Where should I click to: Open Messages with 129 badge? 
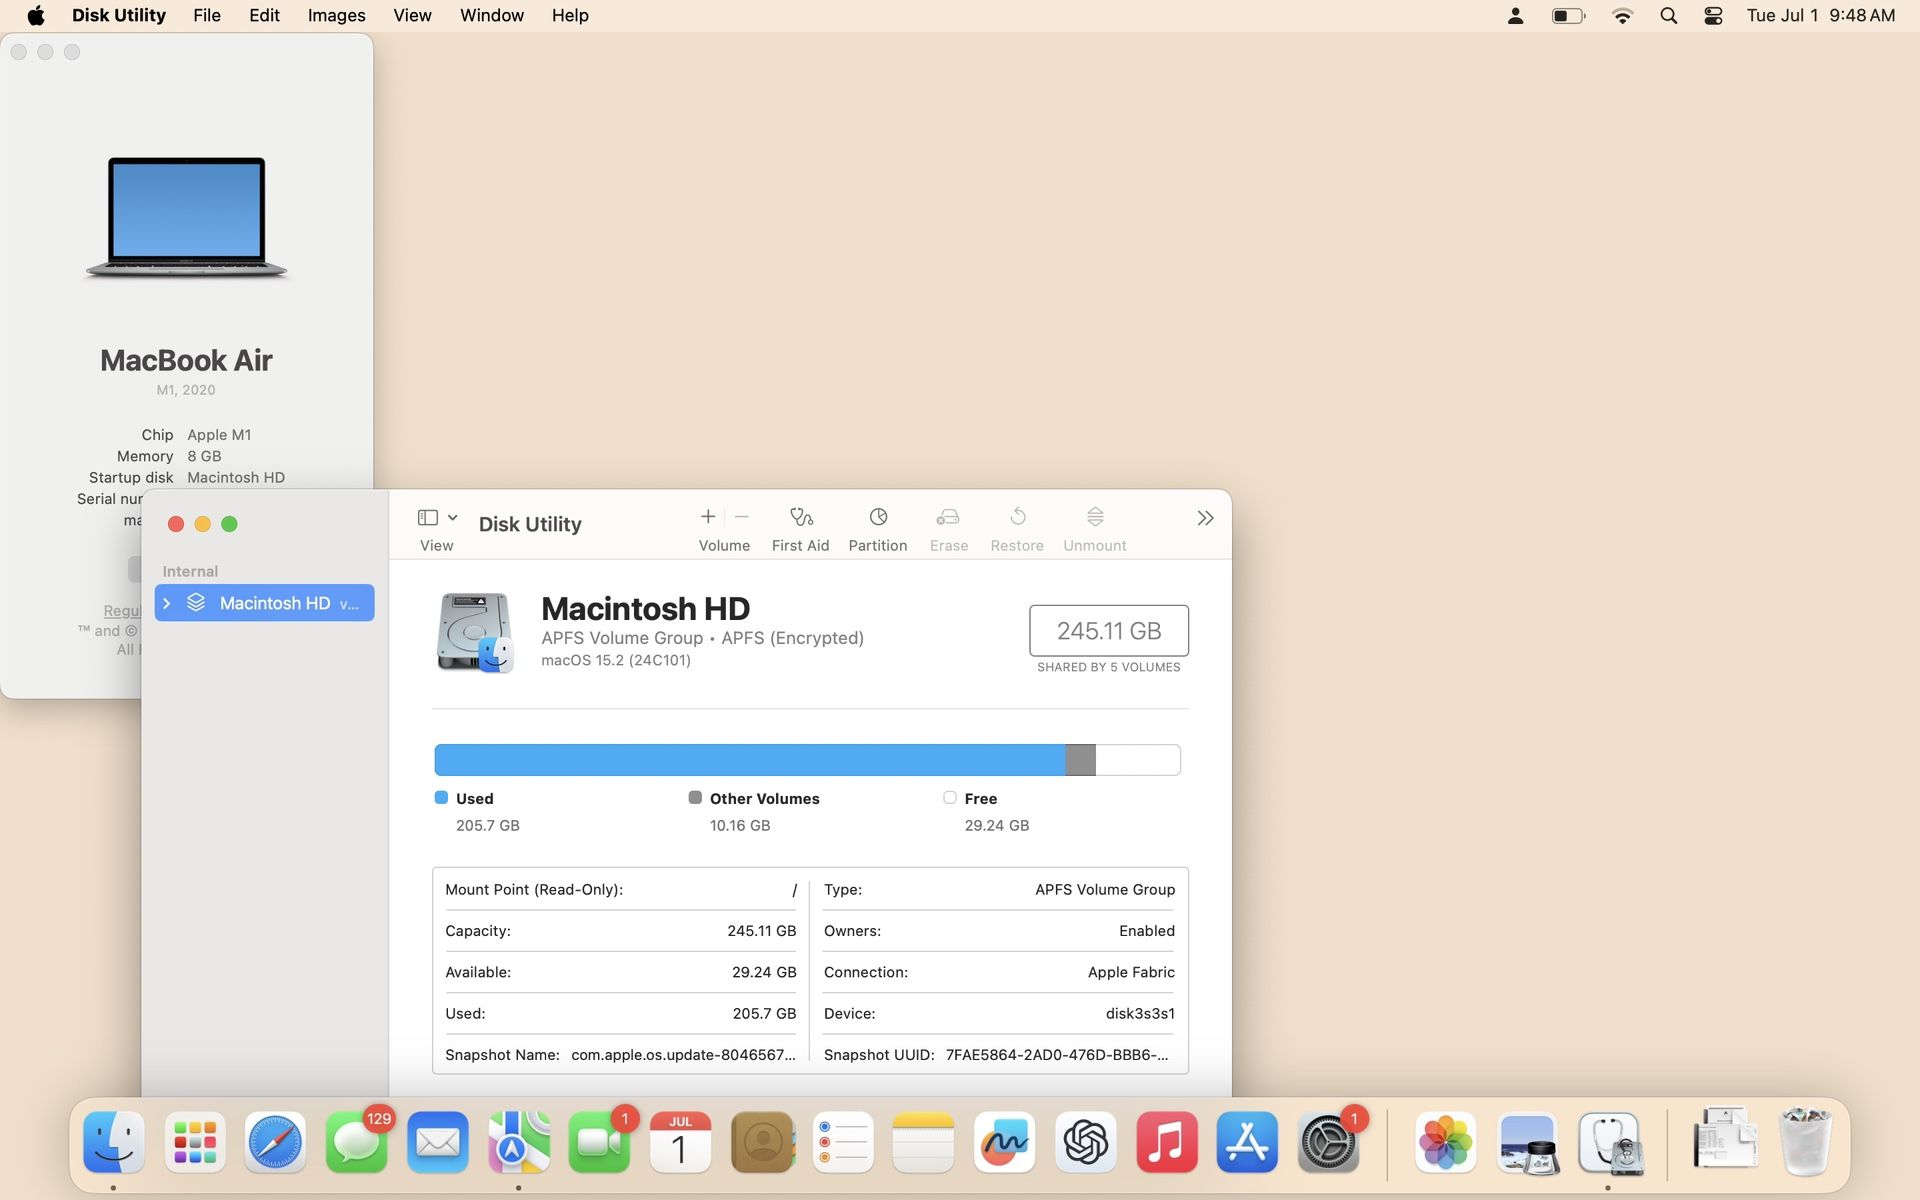356,1141
